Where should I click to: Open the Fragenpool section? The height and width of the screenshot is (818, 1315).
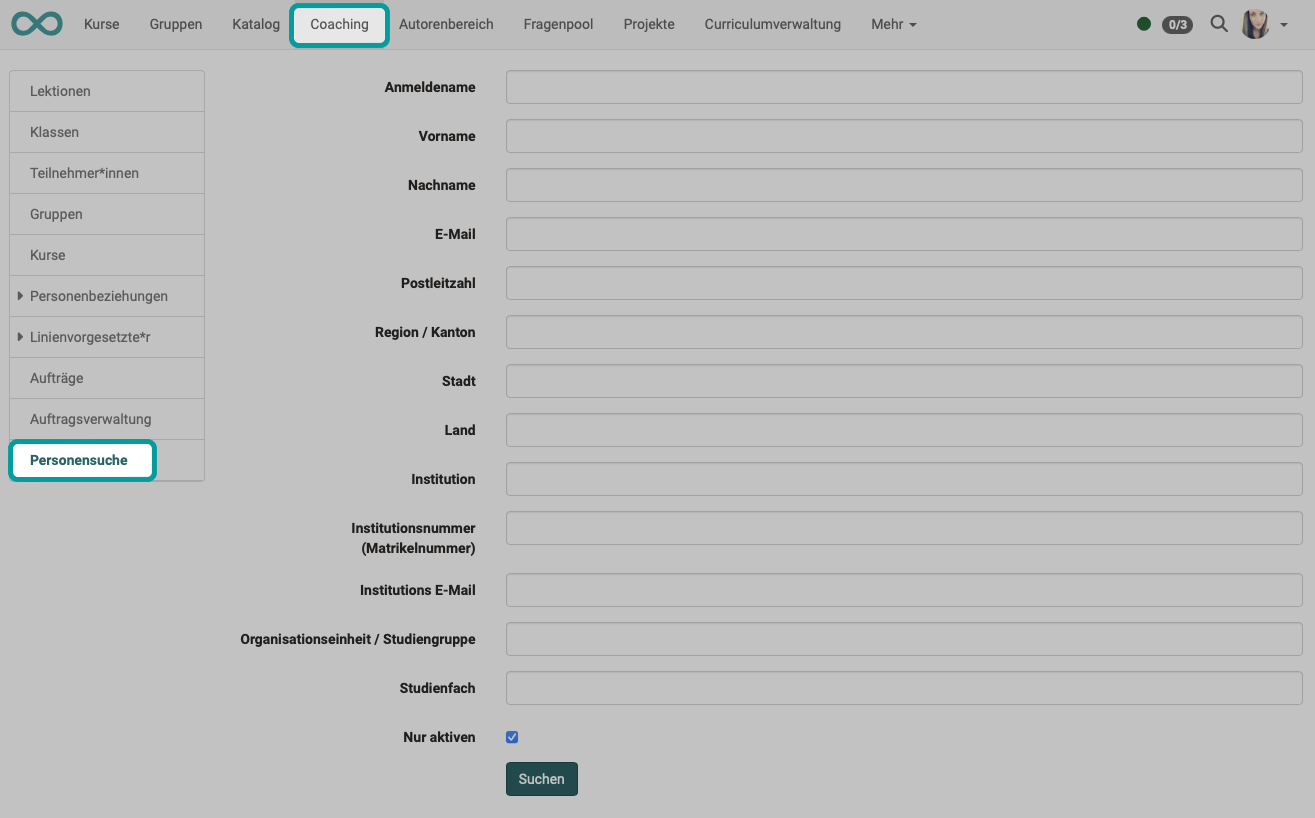[x=558, y=23]
